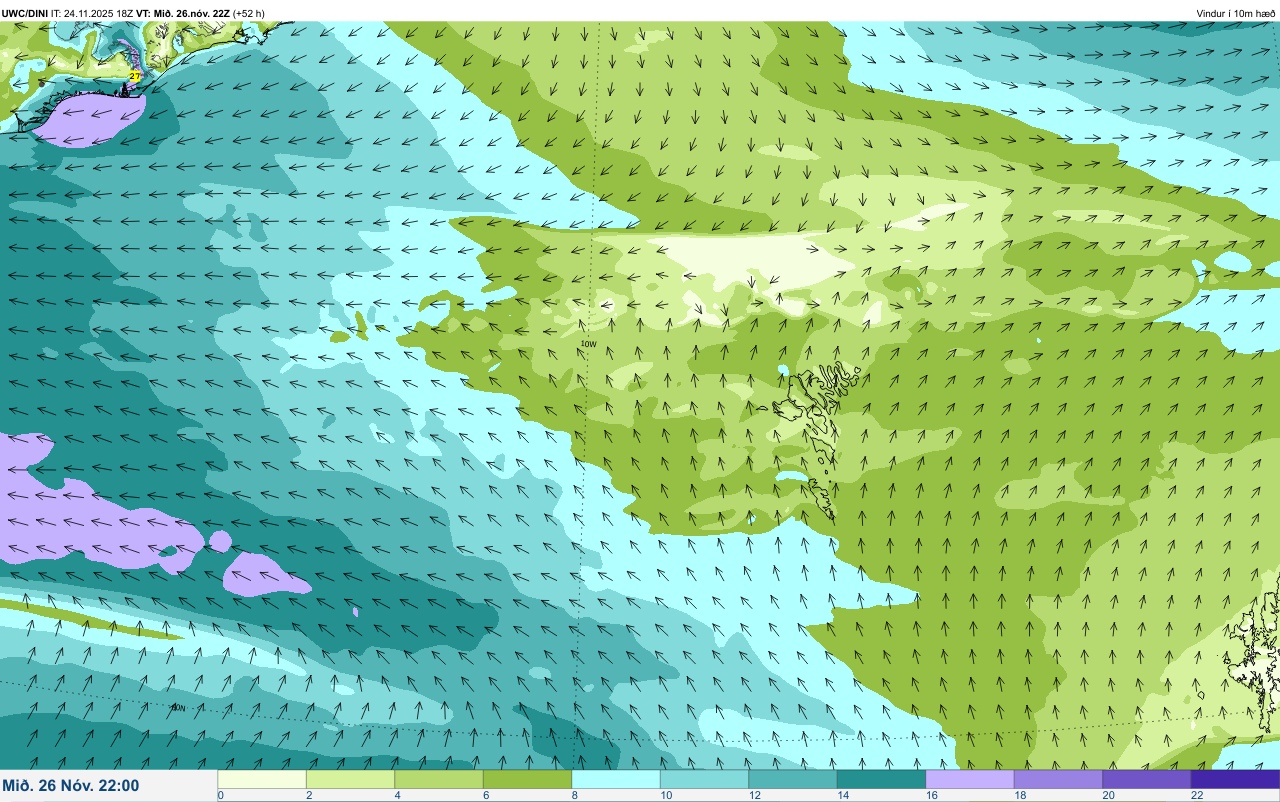
Task: Click the 'Mið. 26.nóv. 22Z' valid time text
Action: pyautogui.click(x=191, y=13)
